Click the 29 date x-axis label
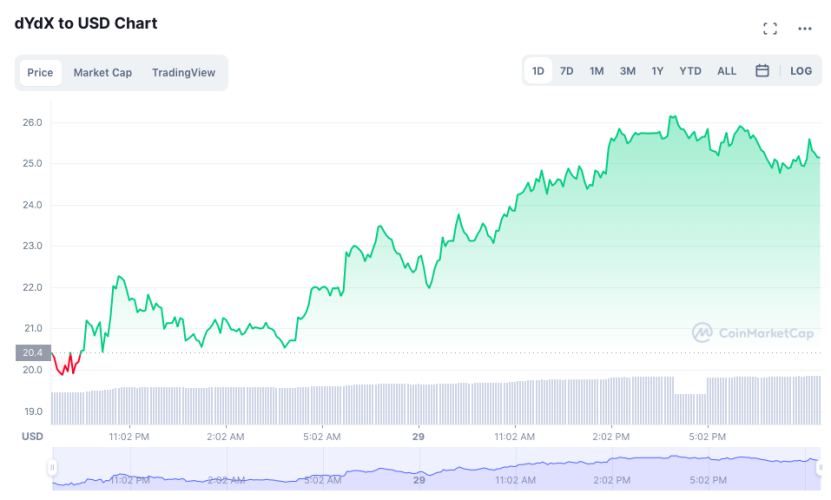 (x=418, y=437)
